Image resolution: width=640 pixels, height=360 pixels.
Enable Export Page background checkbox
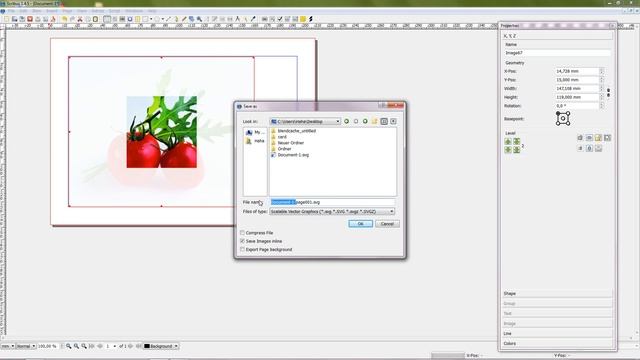[x=242, y=249]
